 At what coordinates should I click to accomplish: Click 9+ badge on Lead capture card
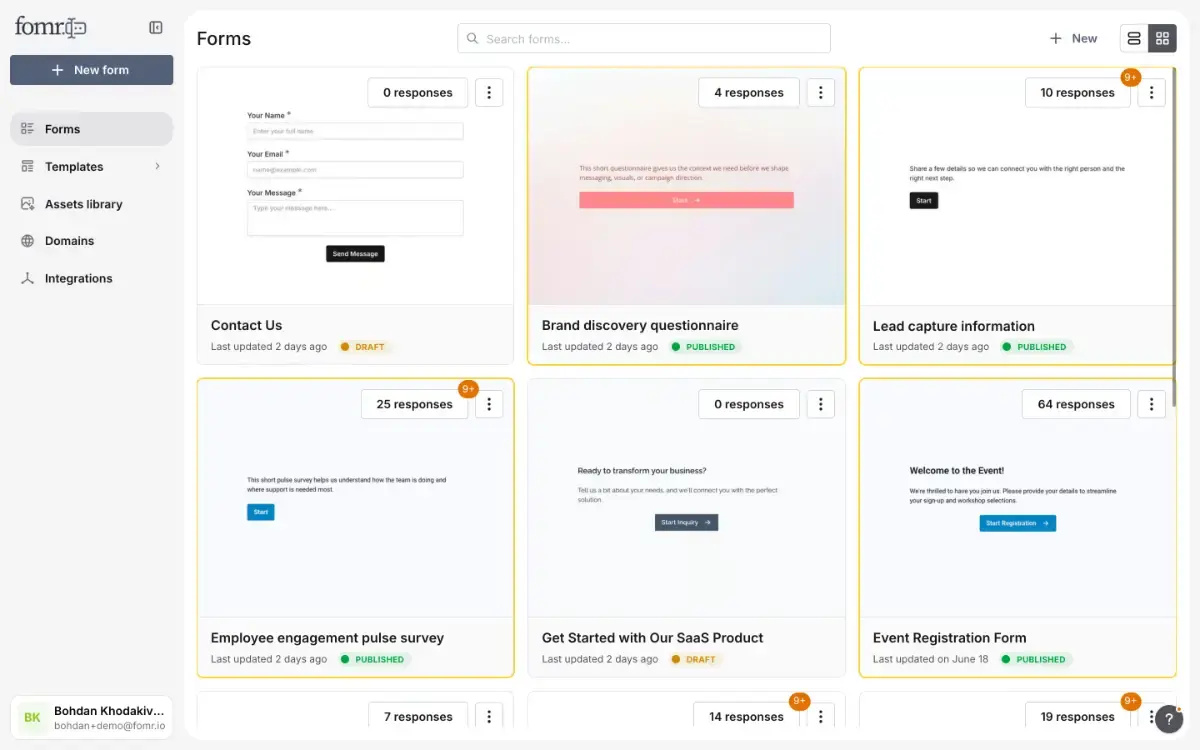coord(1130,77)
